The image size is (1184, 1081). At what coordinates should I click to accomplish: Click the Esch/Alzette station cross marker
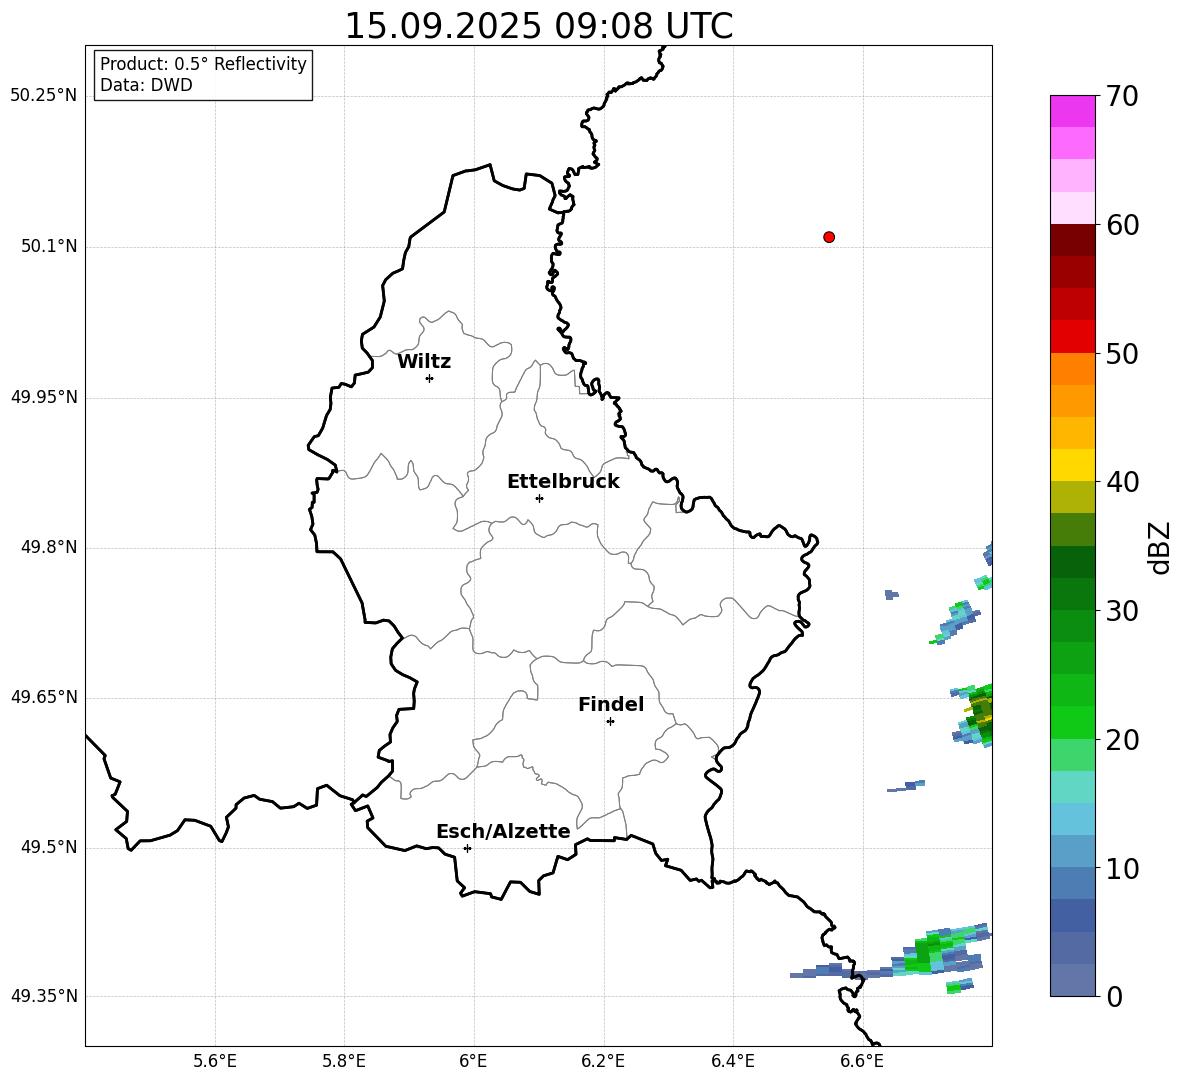click(x=467, y=848)
